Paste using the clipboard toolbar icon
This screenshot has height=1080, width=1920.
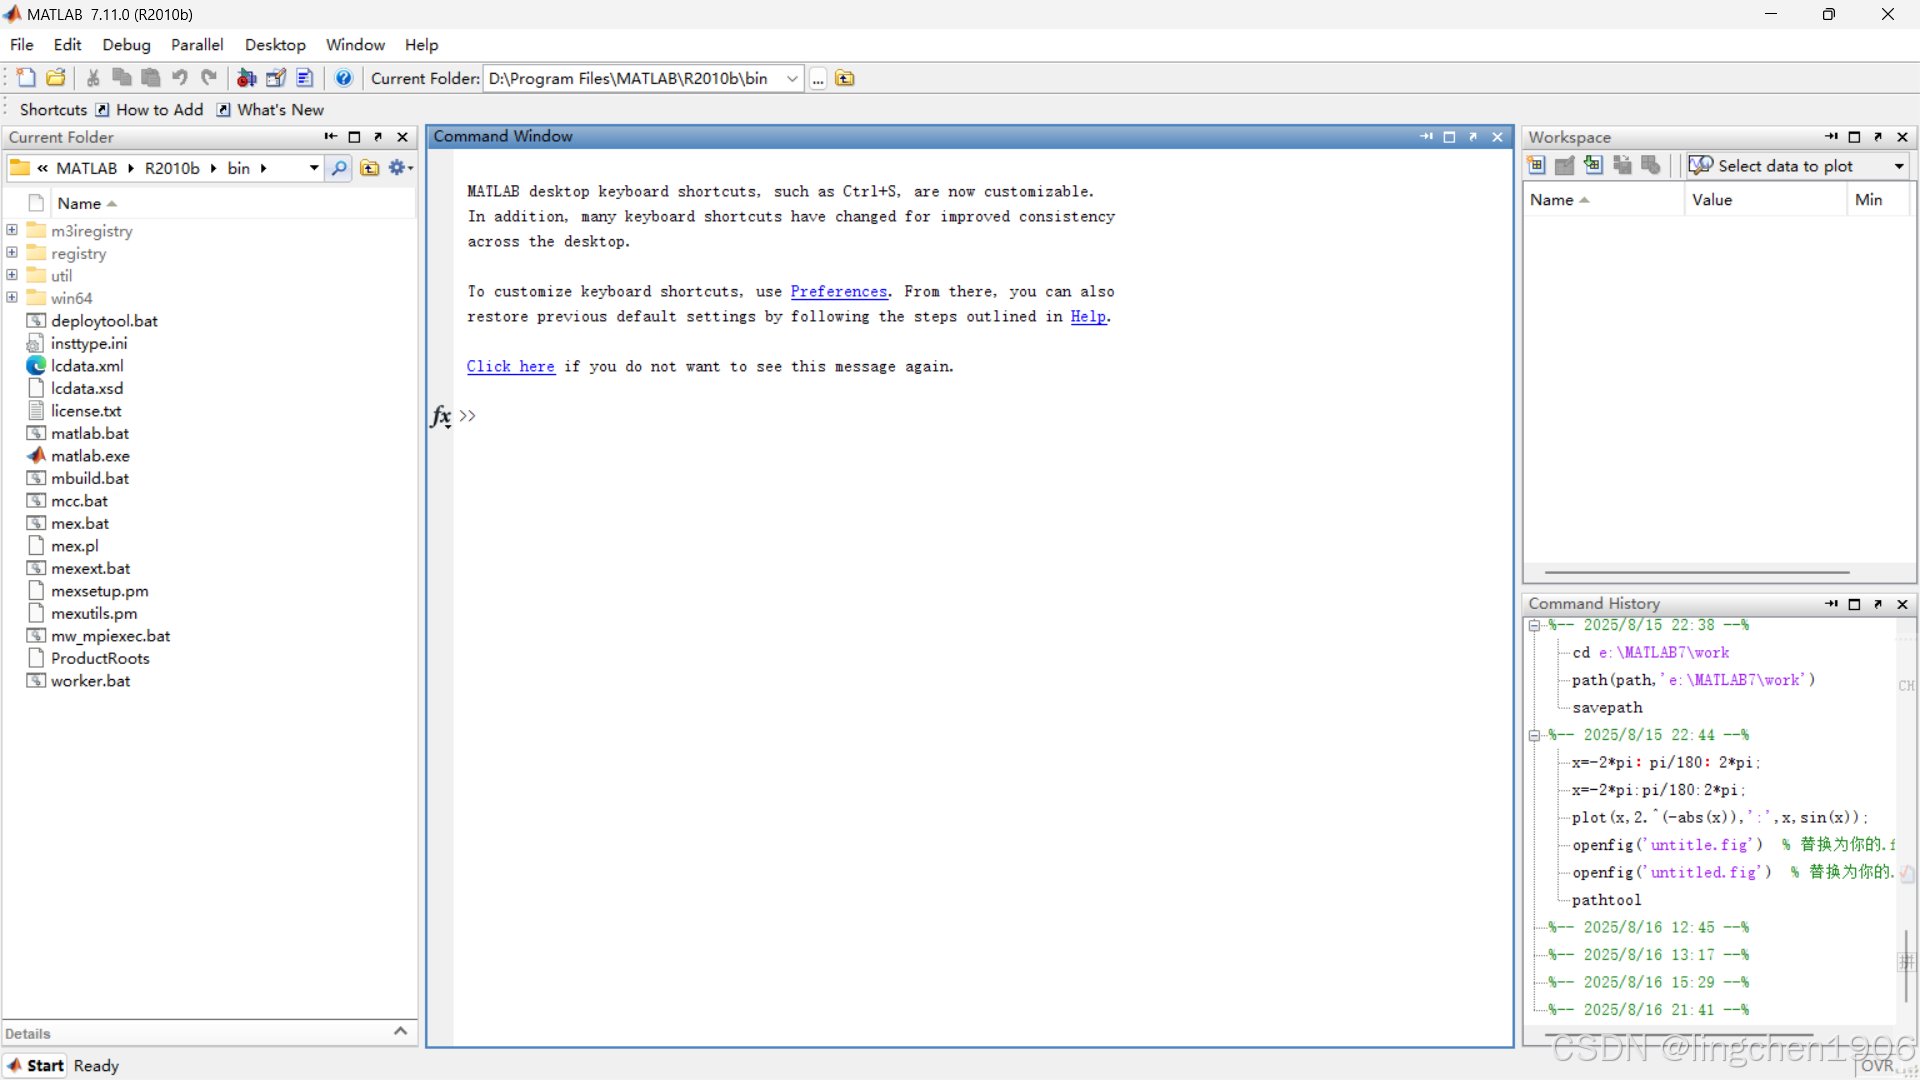click(x=151, y=78)
